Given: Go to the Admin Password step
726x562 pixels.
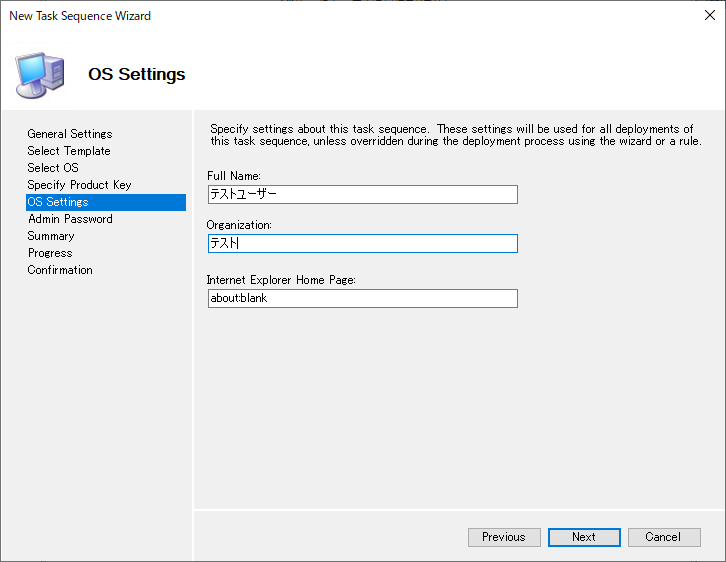Looking at the screenshot, I should pos(70,219).
